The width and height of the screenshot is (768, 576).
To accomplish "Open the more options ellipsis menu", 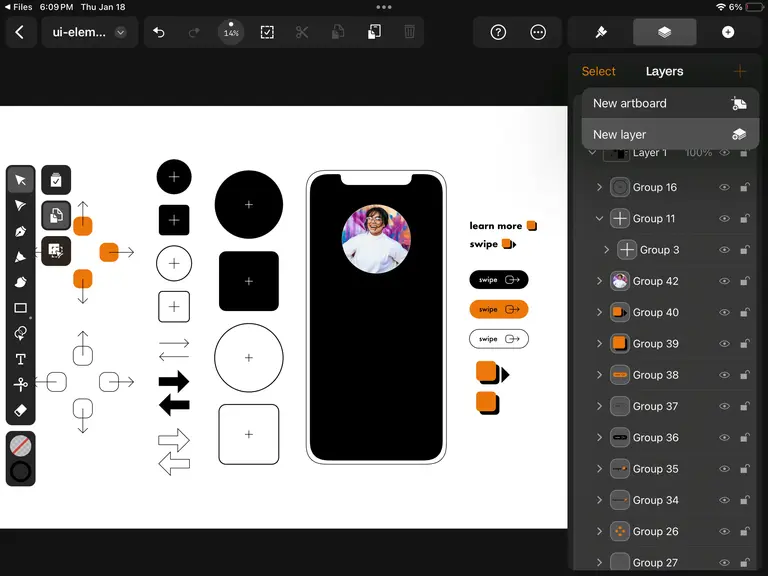I will [x=538, y=32].
